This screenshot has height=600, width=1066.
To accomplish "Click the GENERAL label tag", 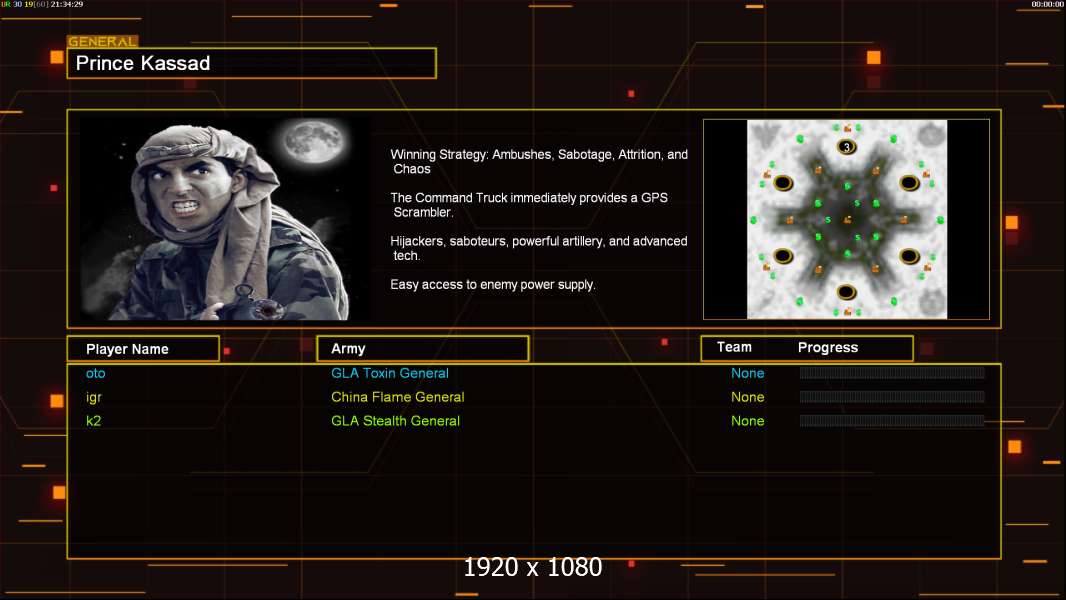I will pos(103,41).
